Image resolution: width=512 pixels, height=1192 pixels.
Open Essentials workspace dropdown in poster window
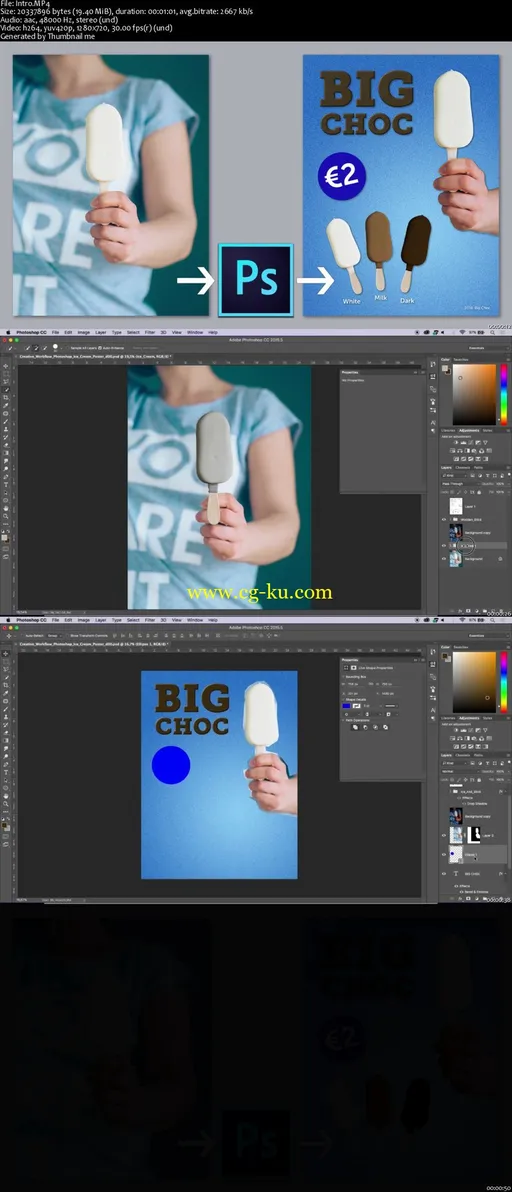pyautogui.click(x=489, y=636)
